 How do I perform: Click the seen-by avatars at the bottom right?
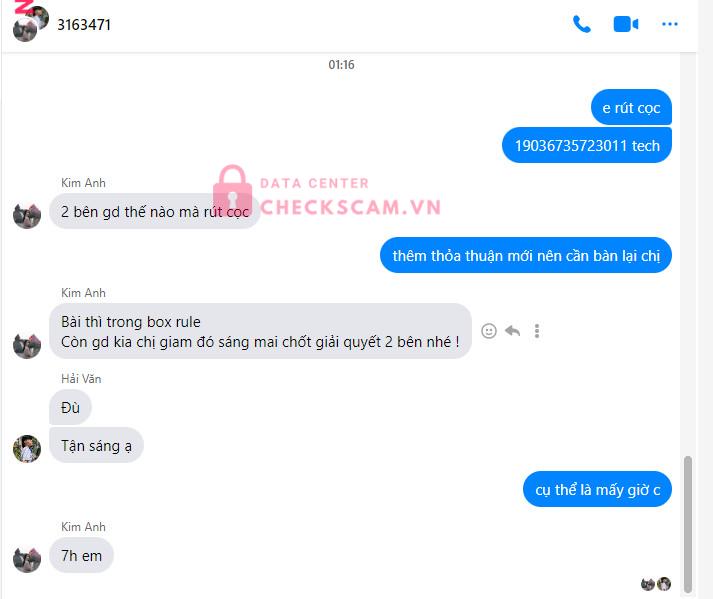point(656,584)
